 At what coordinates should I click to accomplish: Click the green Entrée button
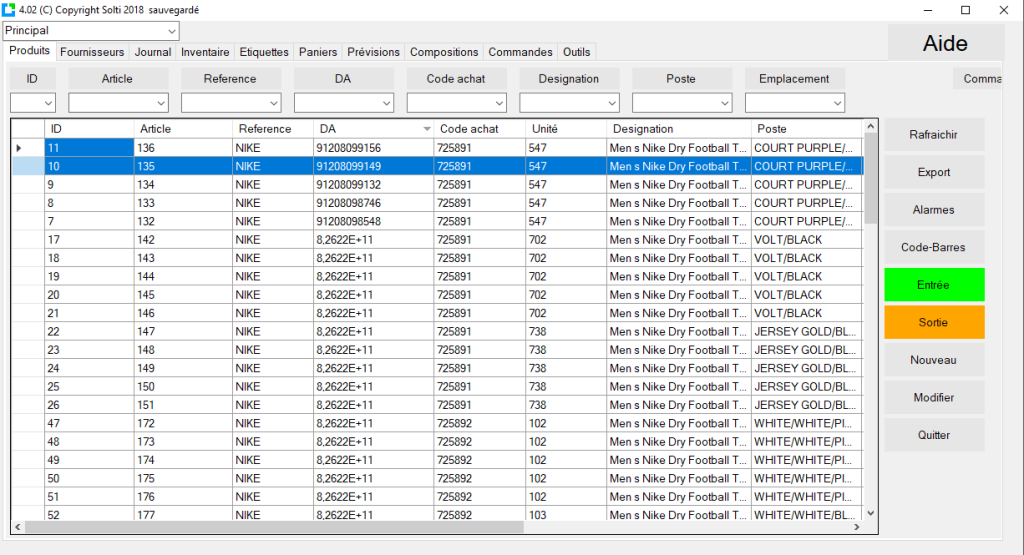pos(934,285)
